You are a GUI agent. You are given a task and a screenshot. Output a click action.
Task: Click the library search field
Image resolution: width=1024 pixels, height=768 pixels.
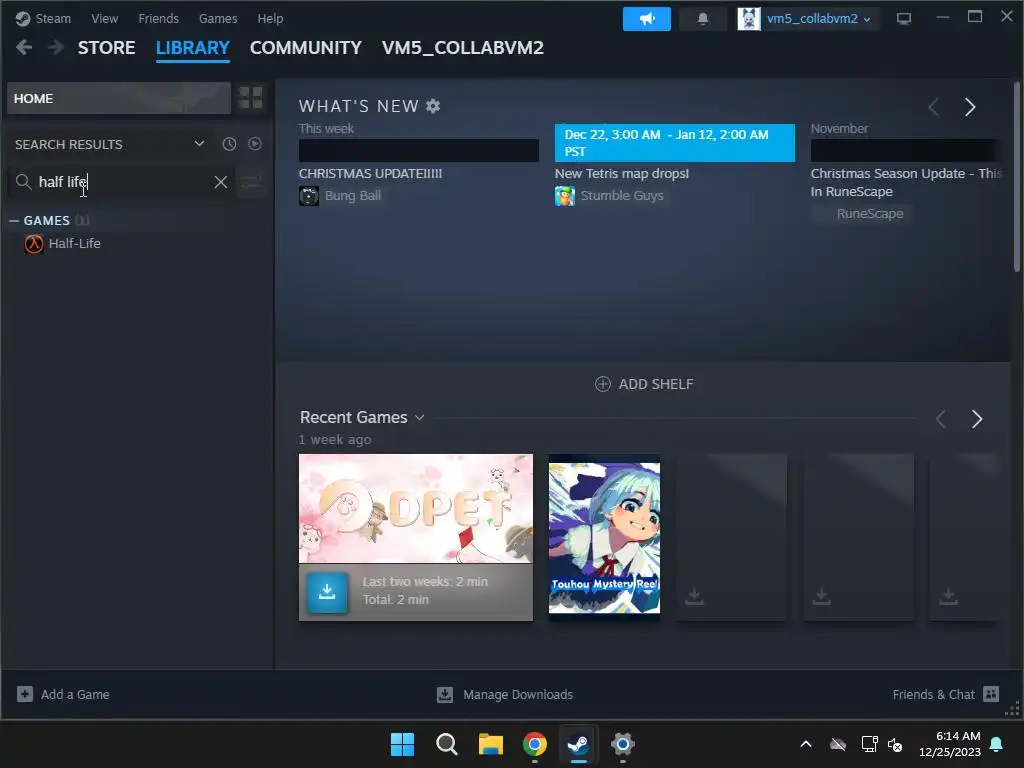pos(121,182)
